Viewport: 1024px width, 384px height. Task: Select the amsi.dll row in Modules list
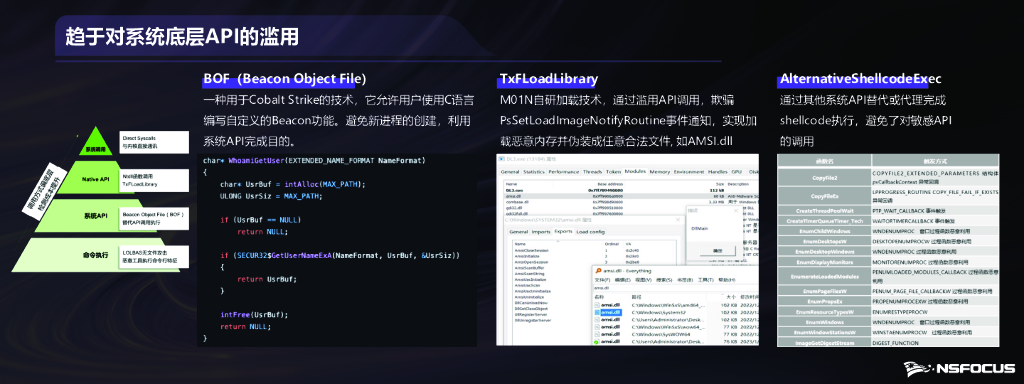(x=631, y=197)
